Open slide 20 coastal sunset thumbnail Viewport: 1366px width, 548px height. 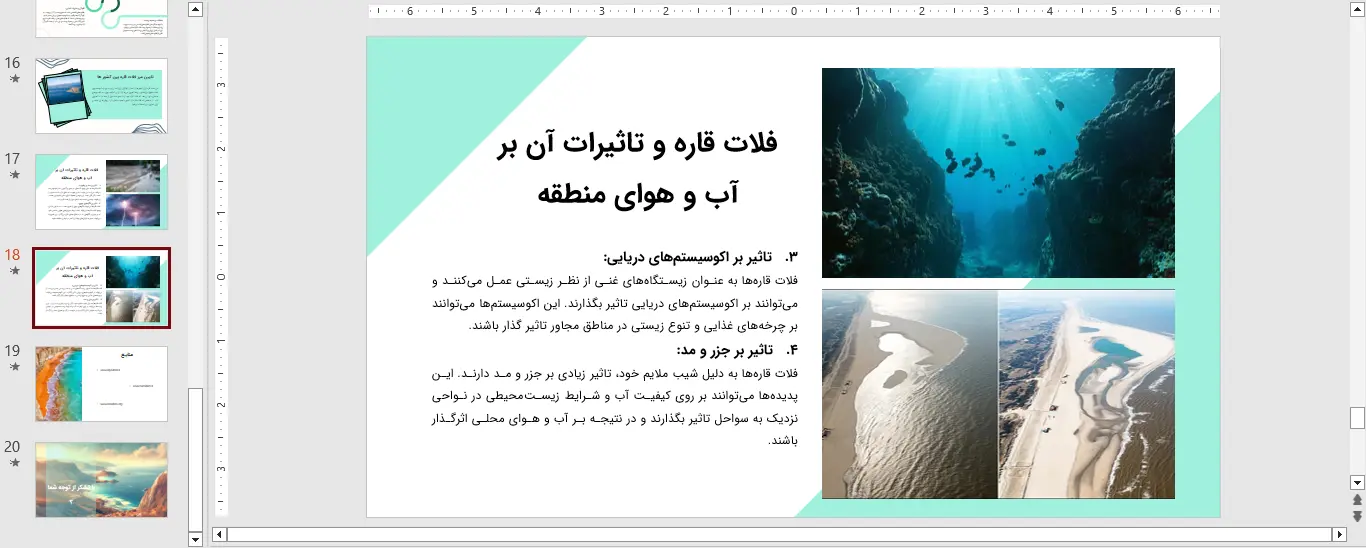point(102,480)
